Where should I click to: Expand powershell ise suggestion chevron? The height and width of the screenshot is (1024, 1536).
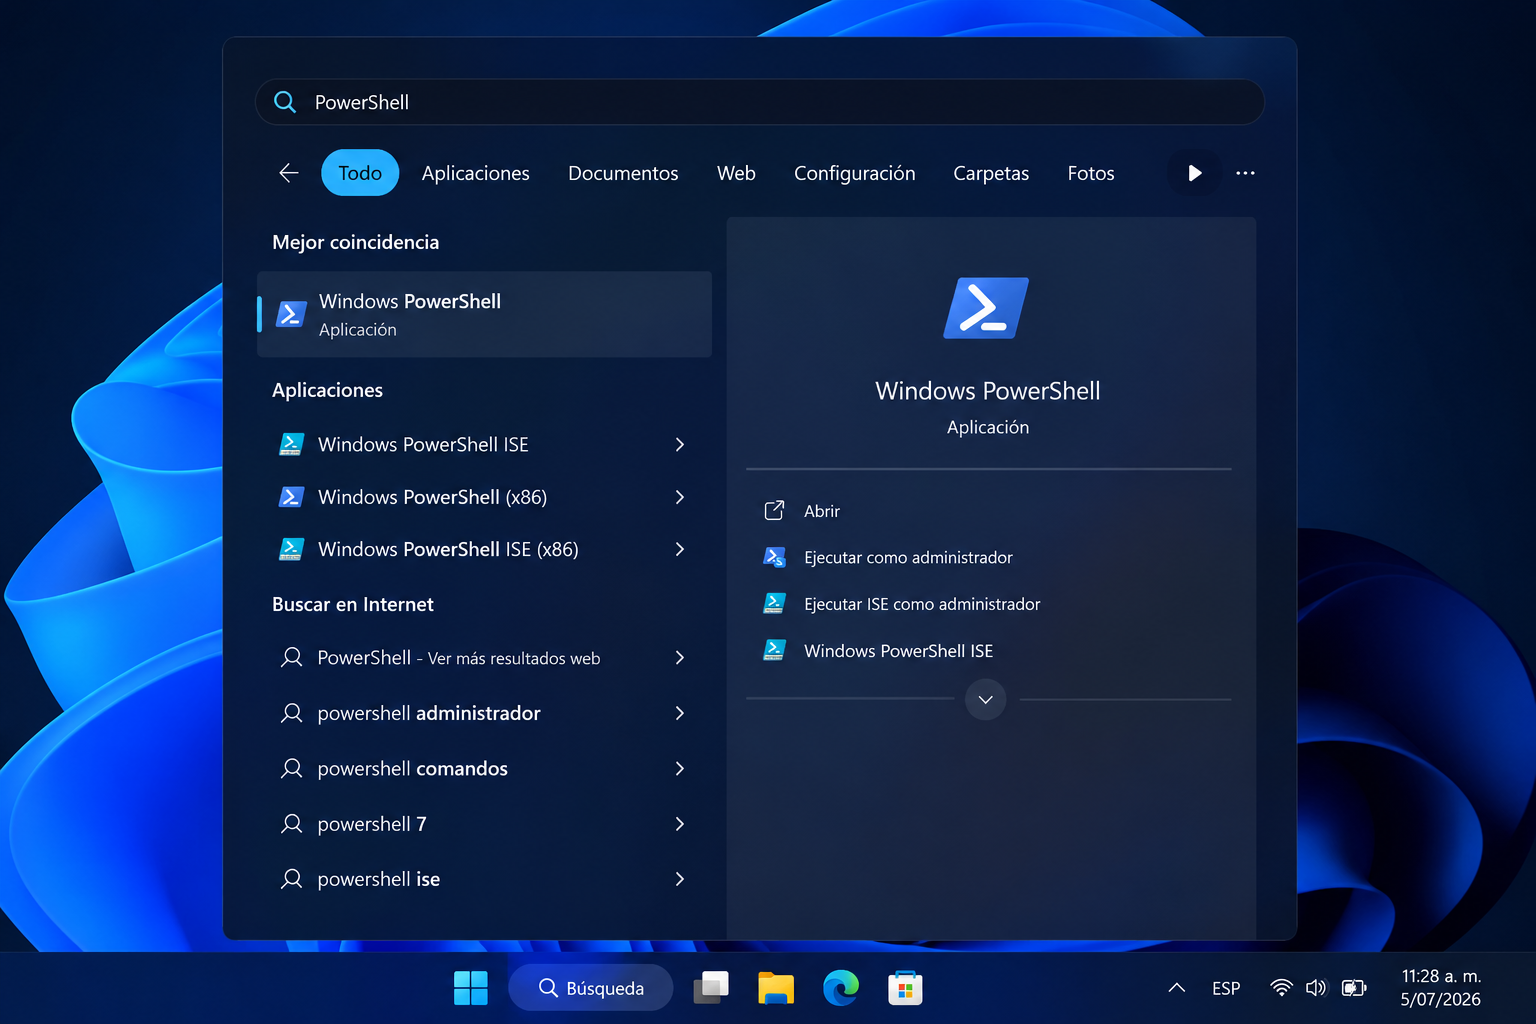pos(680,879)
